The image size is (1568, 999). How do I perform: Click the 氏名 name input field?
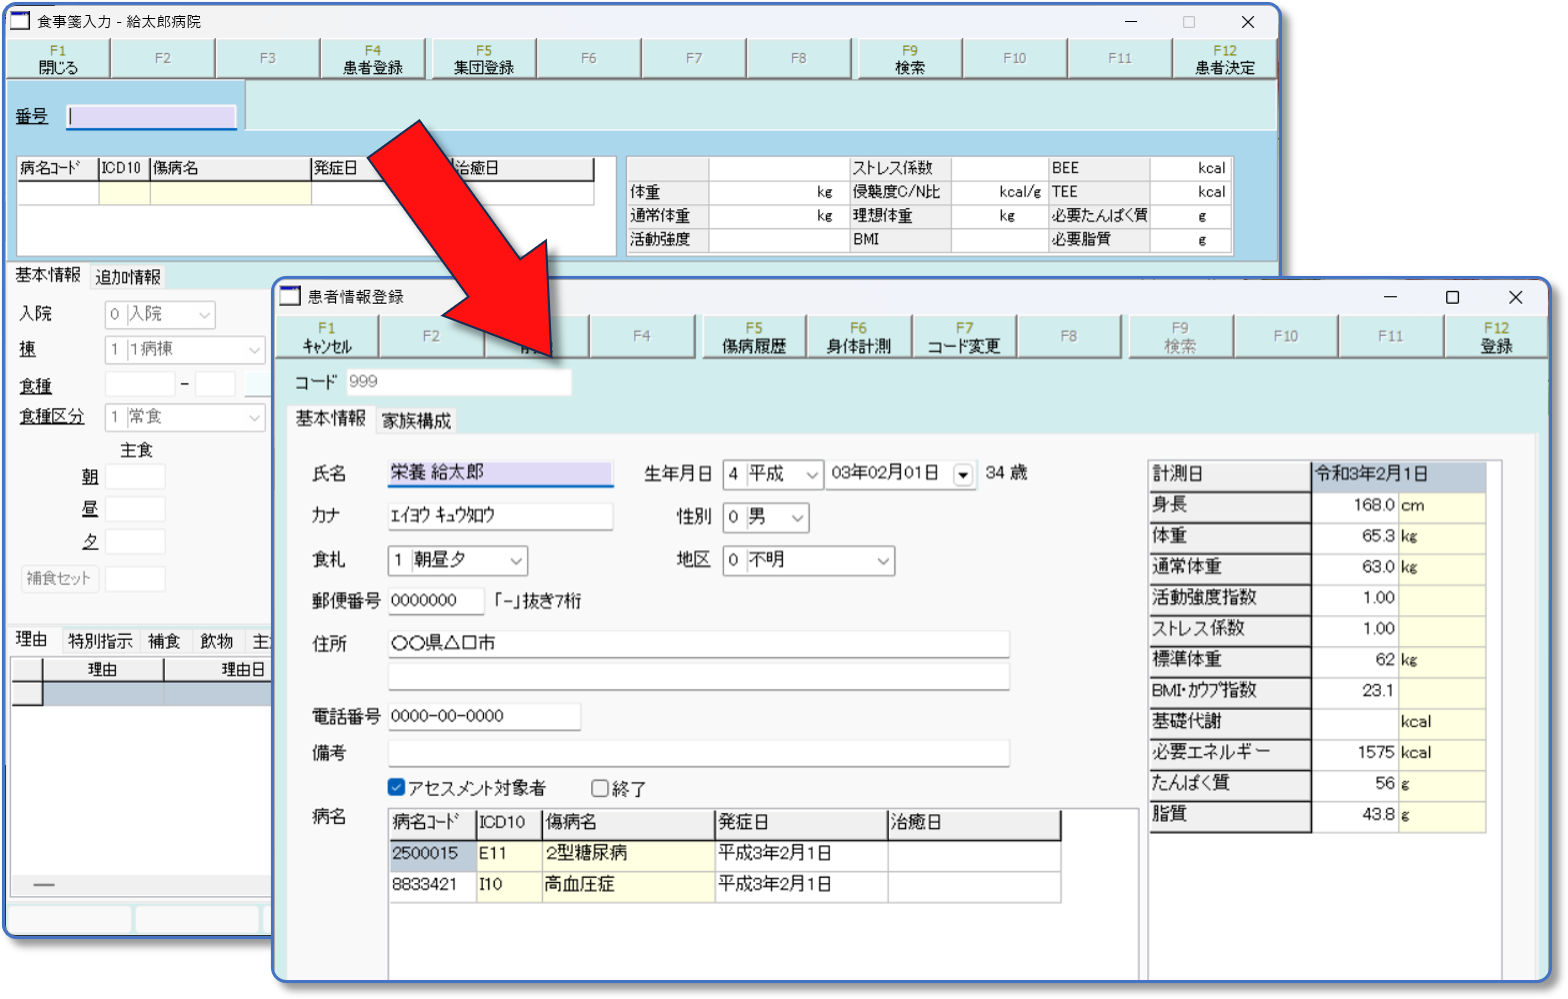(x=499, y=473)
